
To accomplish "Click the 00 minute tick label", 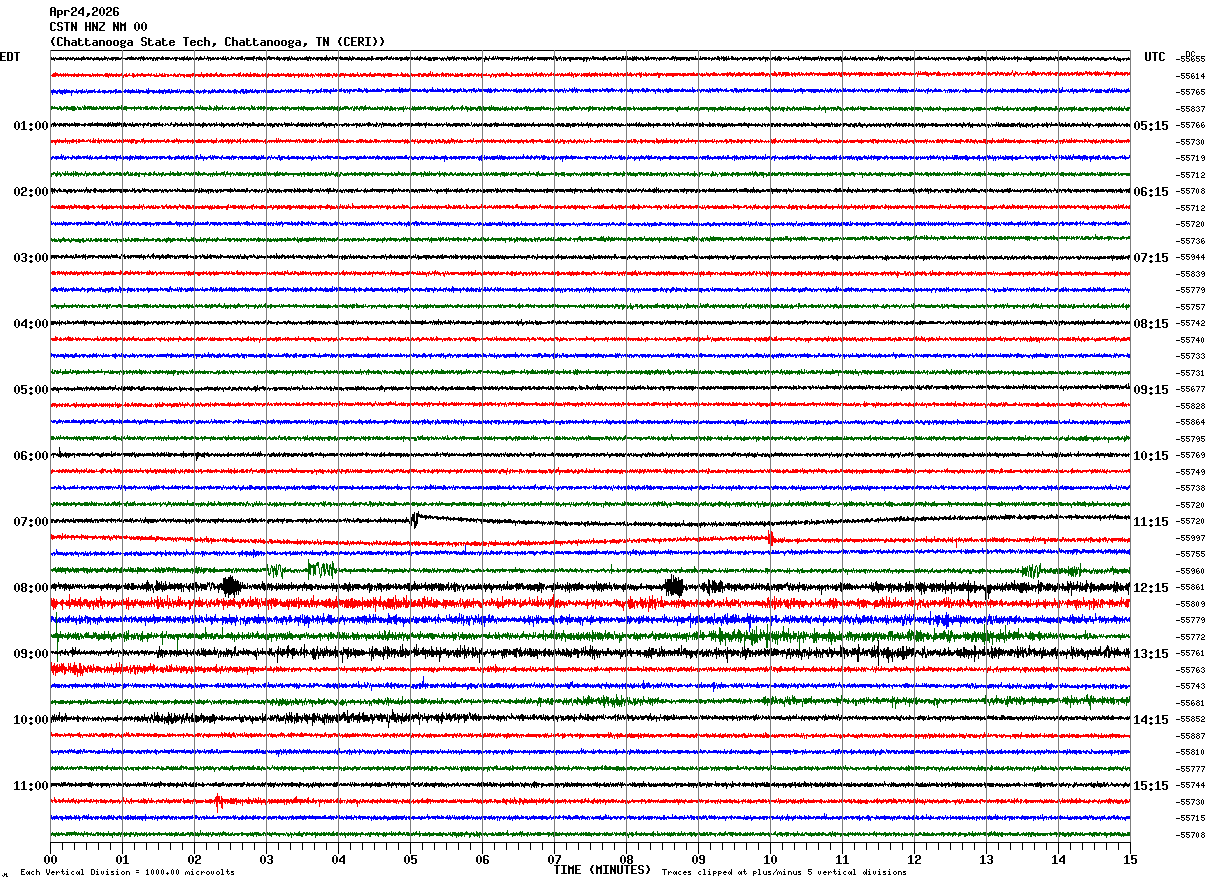I will [50, 859].
